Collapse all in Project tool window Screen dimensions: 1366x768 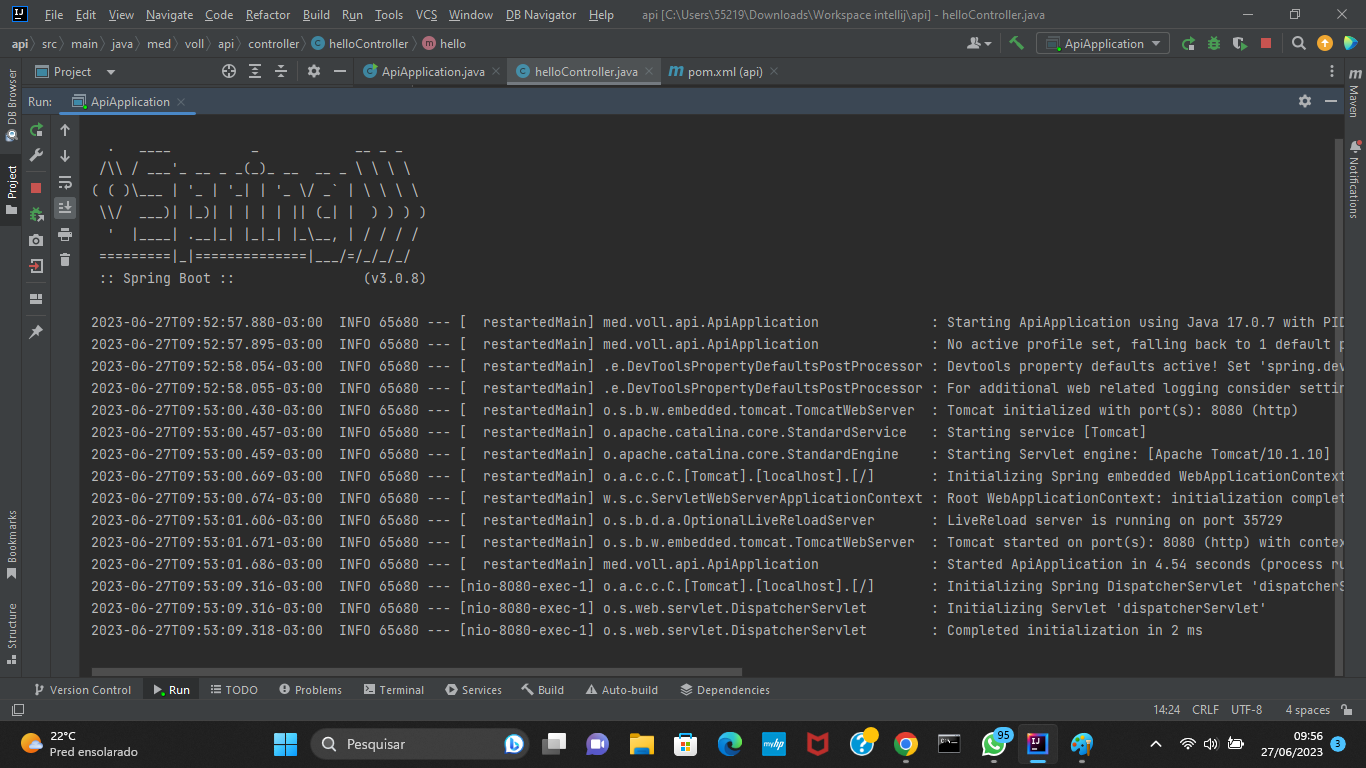coord(281,71)
